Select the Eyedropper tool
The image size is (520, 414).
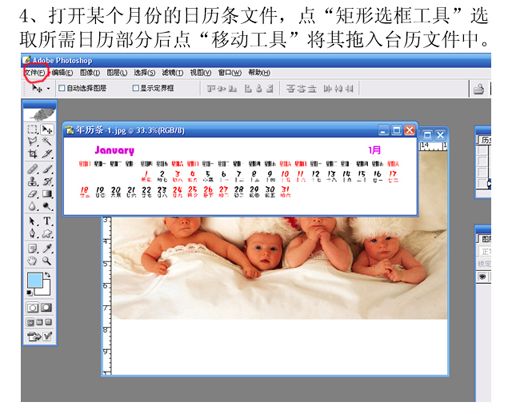pos(47,248)
